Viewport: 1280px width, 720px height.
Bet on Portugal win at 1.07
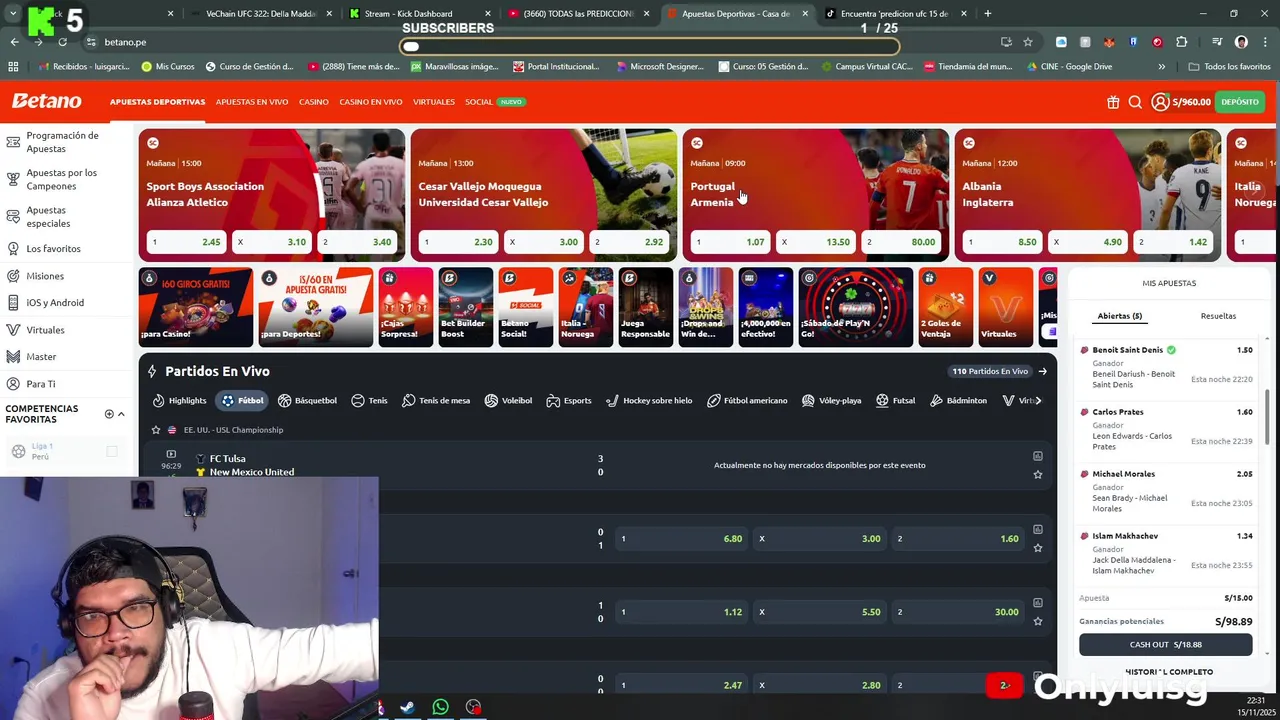click(x=730, y=242)
